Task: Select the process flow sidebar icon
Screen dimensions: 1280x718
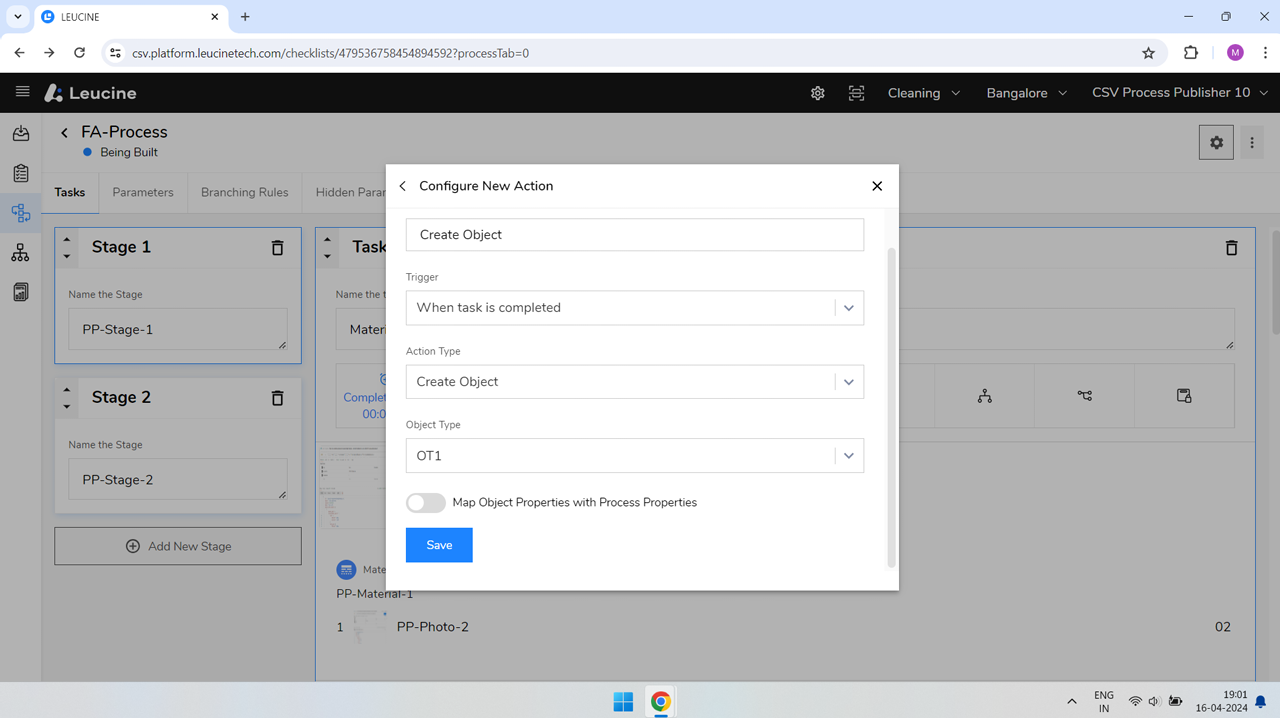Action: (x=21, y=213)
